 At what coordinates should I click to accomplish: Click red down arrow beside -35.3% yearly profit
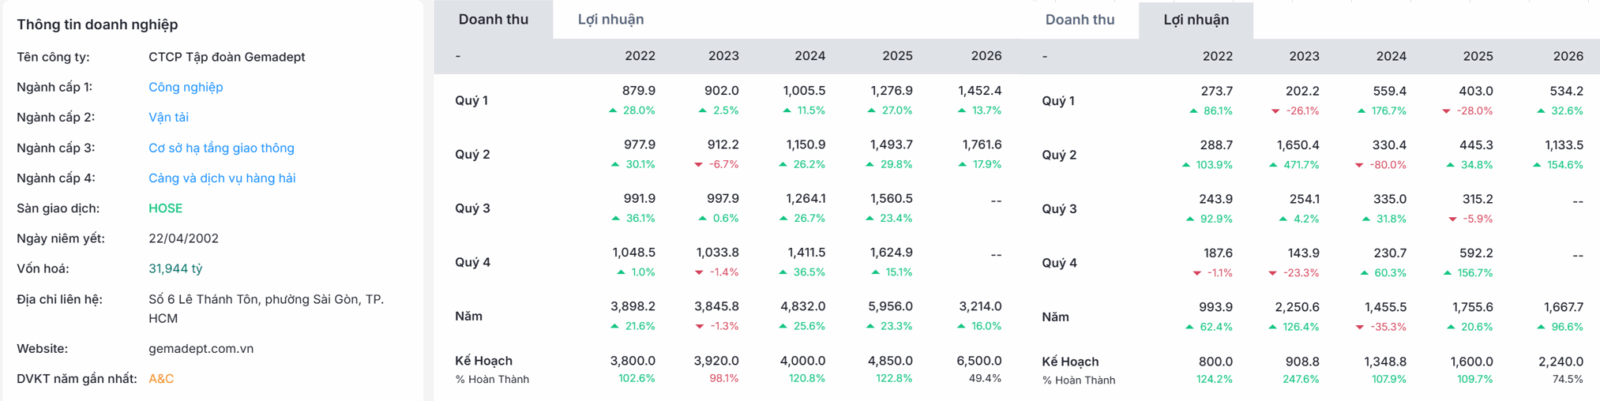coord(1360,327)
